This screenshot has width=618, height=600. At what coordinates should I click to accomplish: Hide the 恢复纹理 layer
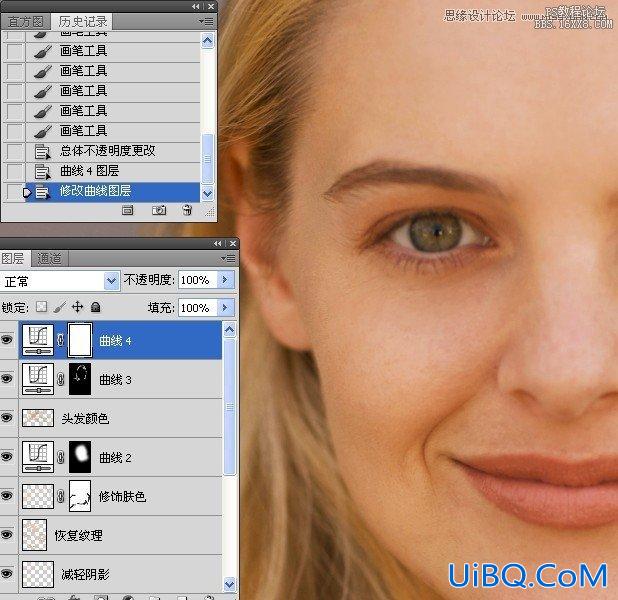coord(7,535)
